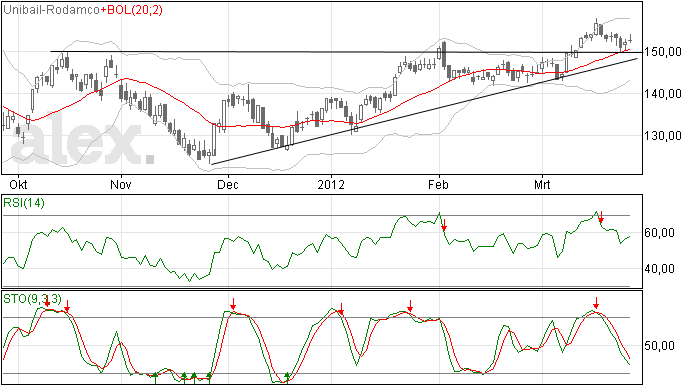
Task: Click the Nov month label
Action: [121, 184]
